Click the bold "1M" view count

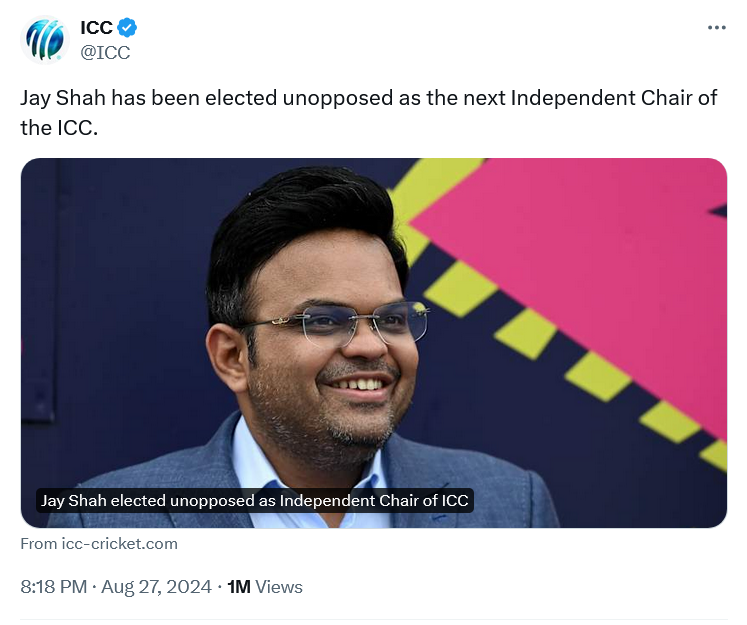239,587
